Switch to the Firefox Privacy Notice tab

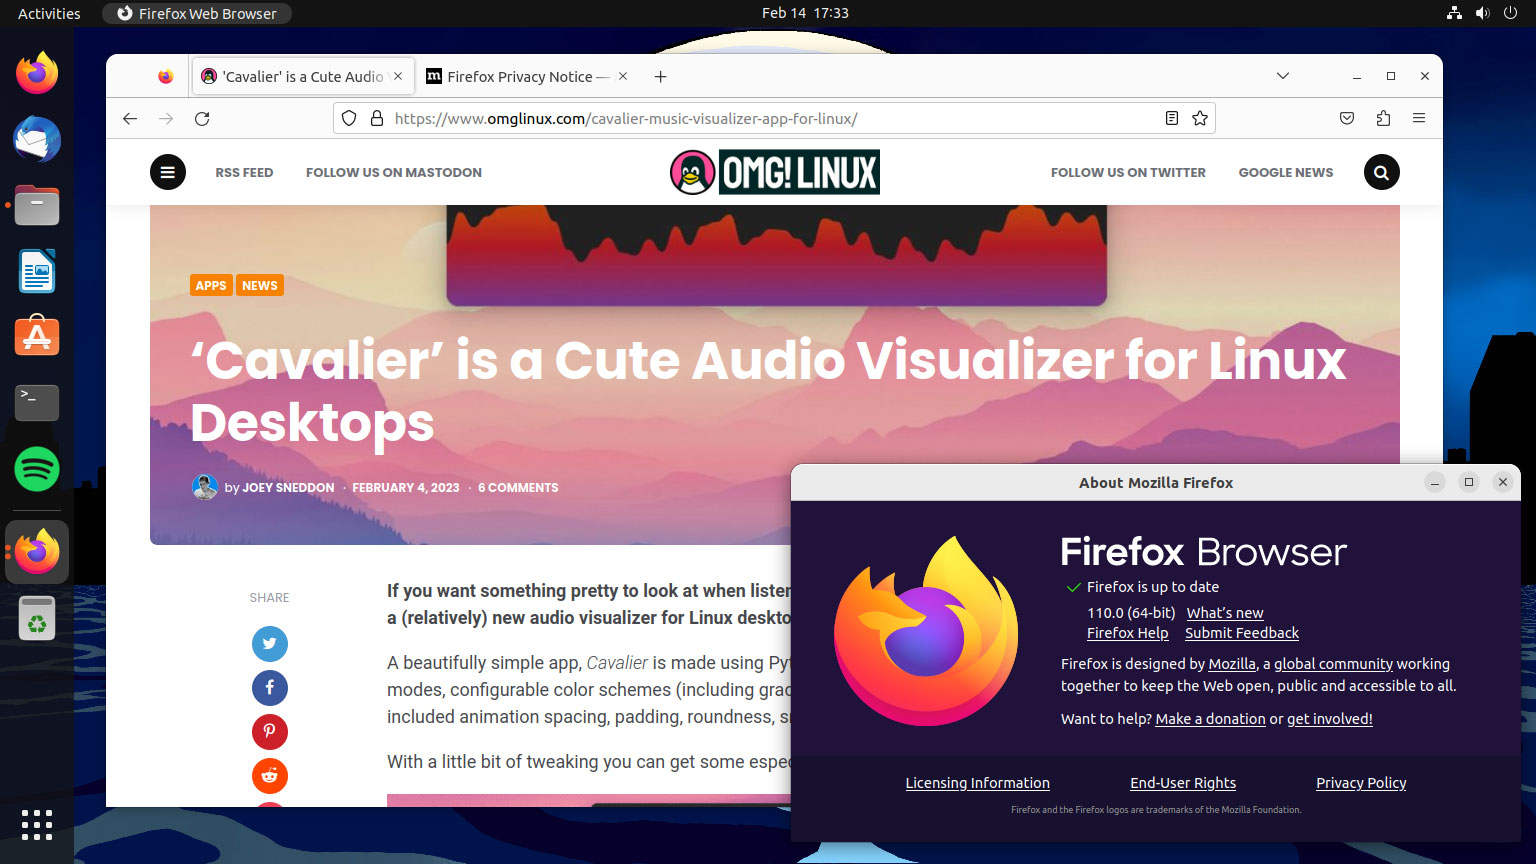tap(528, 76)
